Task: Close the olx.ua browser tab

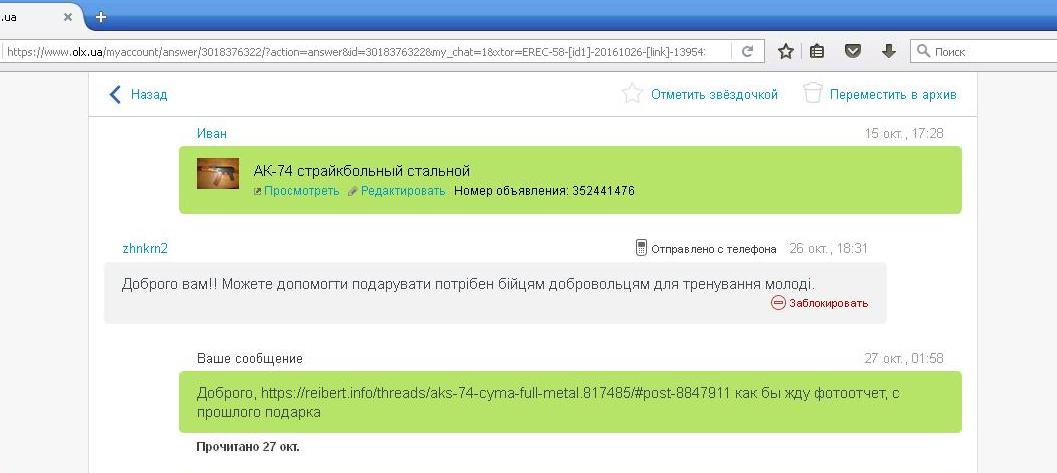Action: pos(67,18)
